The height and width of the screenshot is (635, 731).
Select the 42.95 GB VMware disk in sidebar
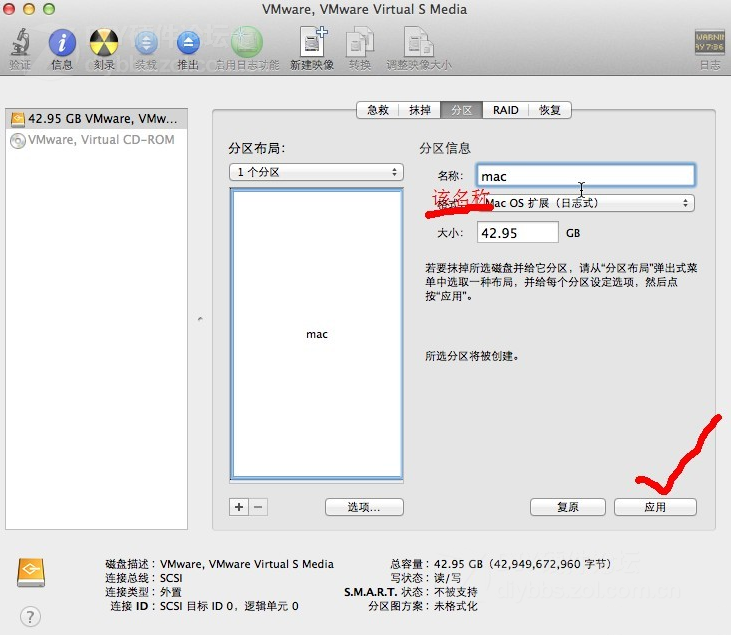[x=97, y=119]
